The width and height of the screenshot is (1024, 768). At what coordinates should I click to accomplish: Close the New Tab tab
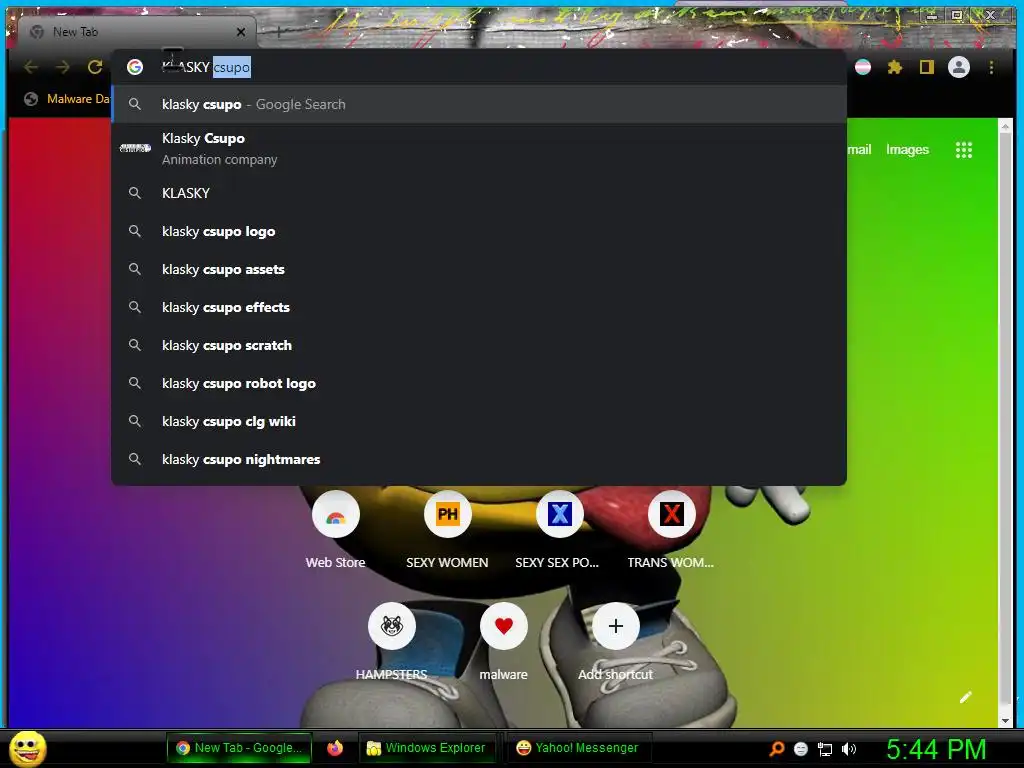coord(241,31)
